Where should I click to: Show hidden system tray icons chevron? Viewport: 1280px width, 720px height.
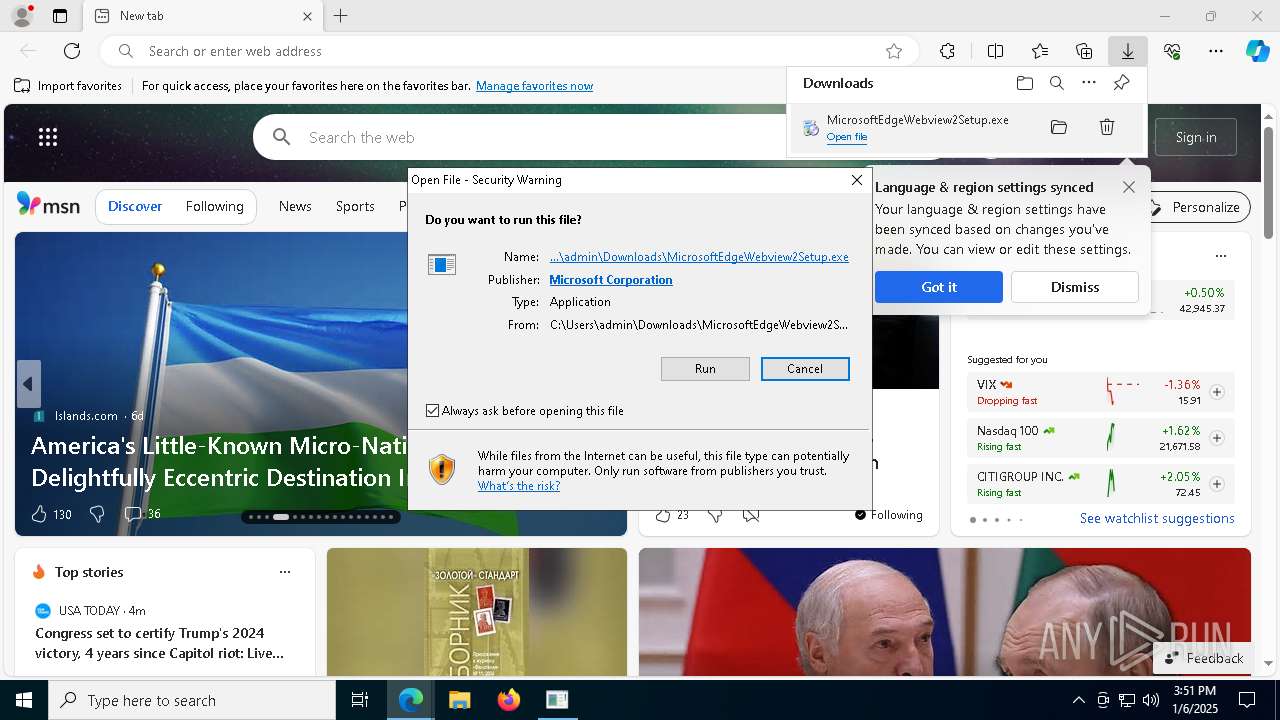click(1078, 700)
